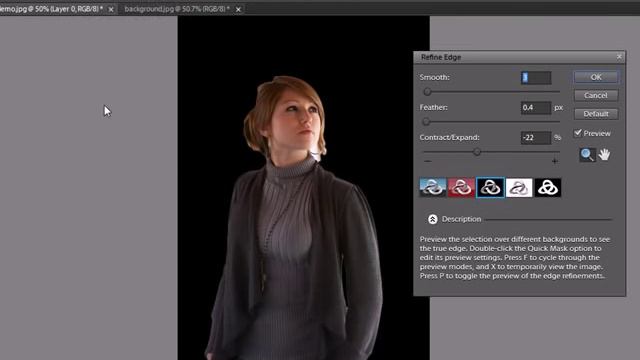Collapse the Description section
This screenshot has width=640, height=360.
tap(433, 219)
